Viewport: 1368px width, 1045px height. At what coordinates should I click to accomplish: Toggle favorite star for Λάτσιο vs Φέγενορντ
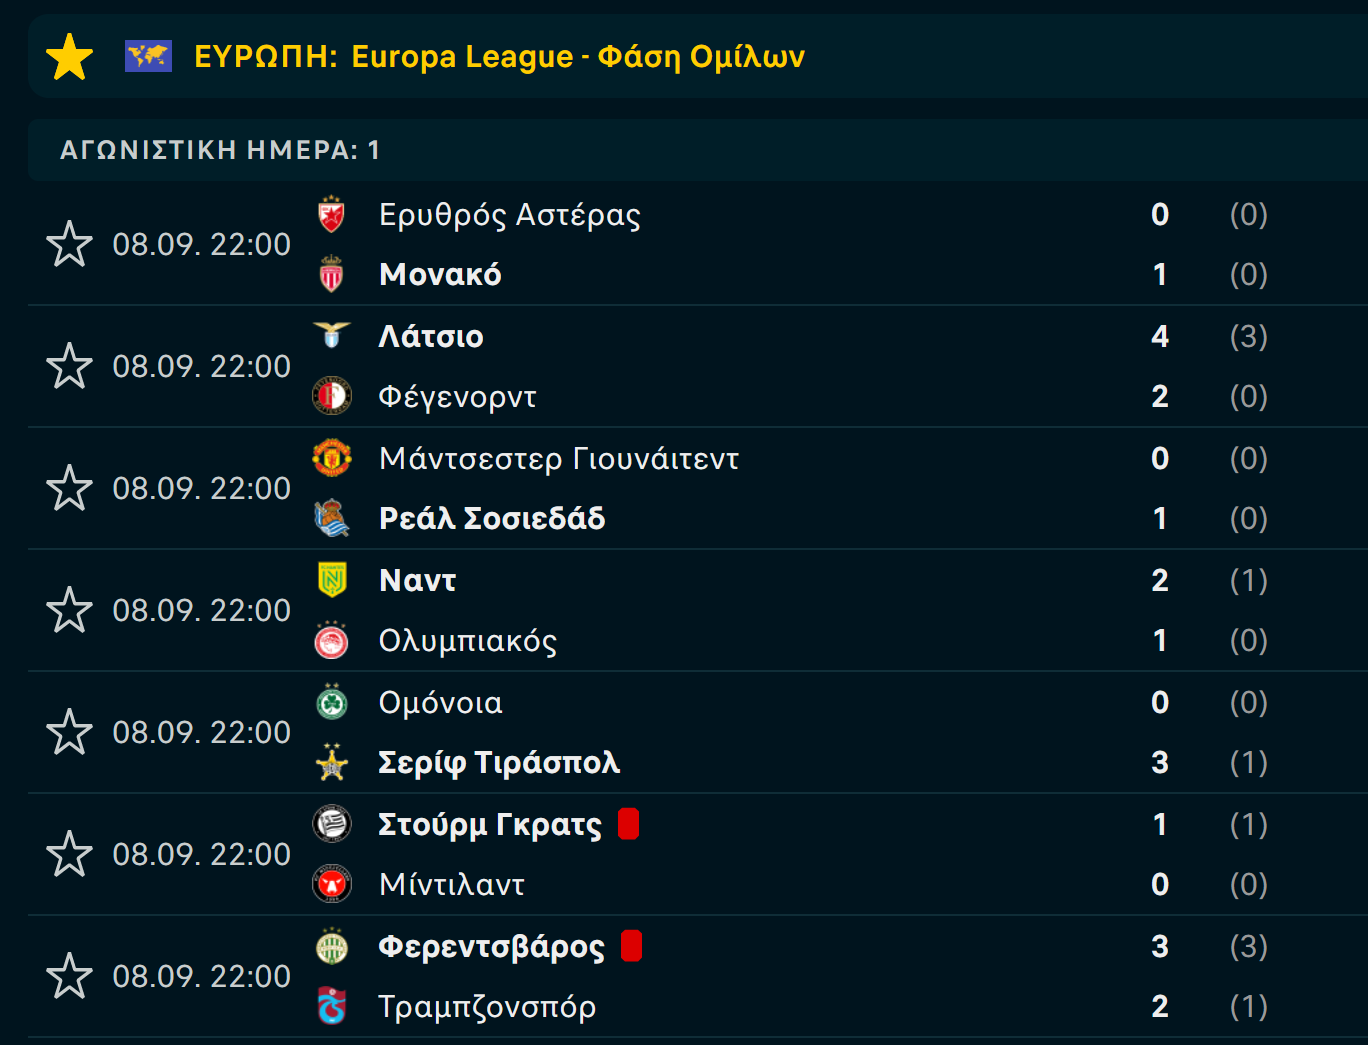pos(69,366)
